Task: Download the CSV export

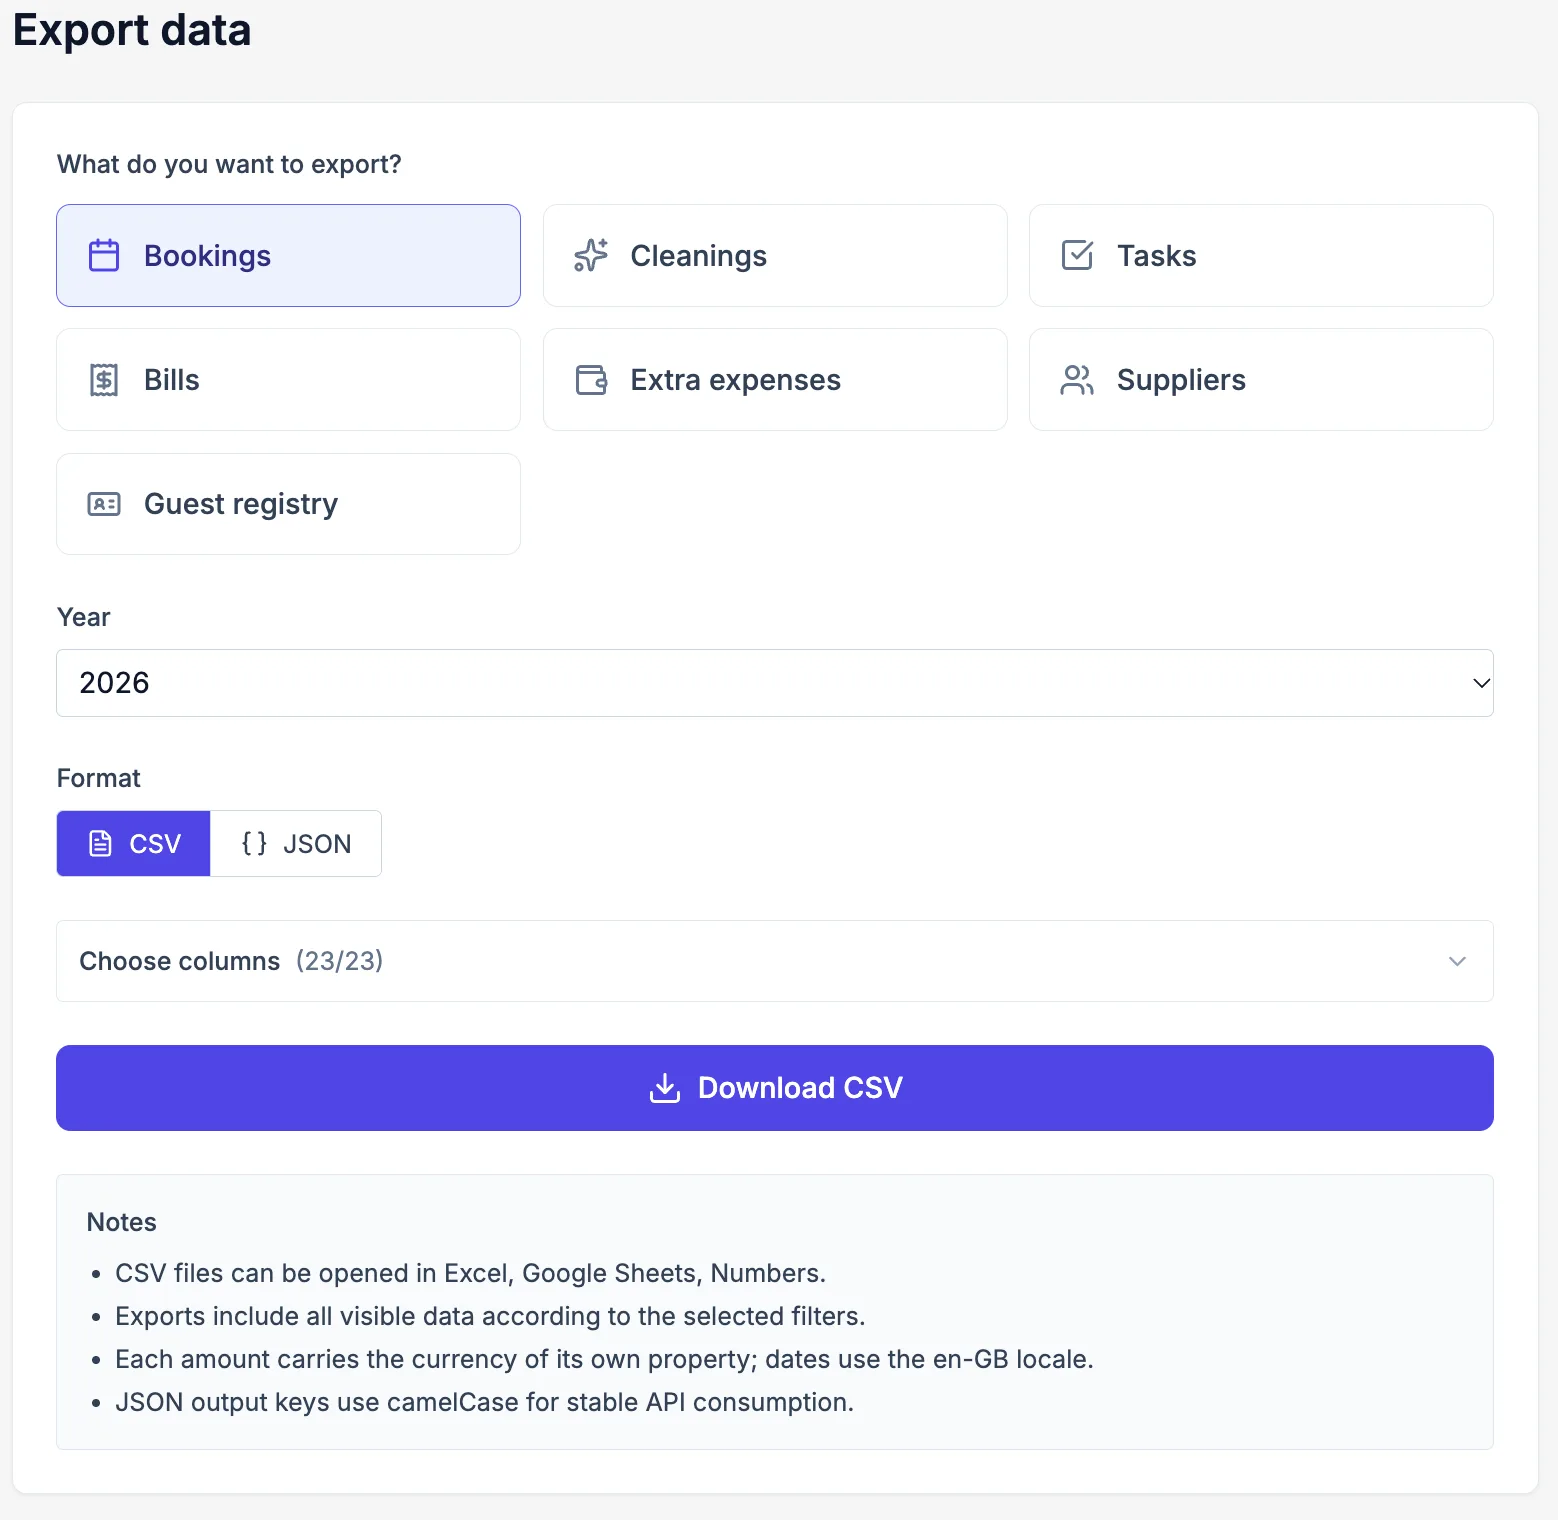Action: [x=775, y=1088]
